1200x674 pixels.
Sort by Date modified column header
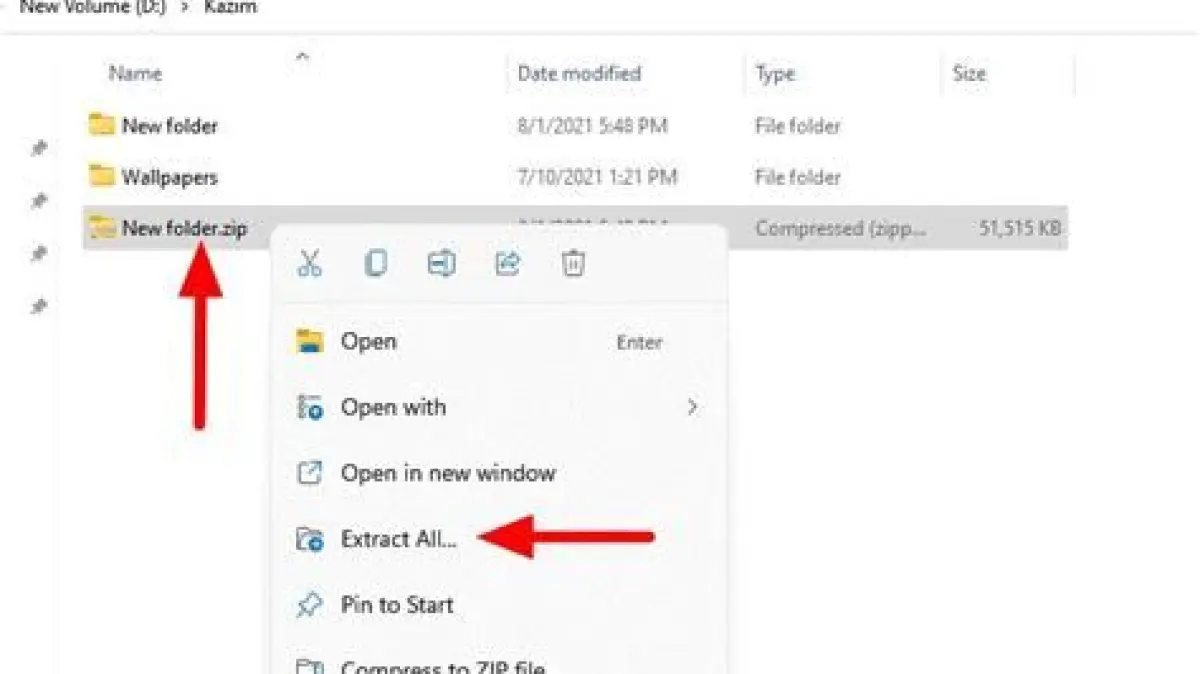pos(579,73)
